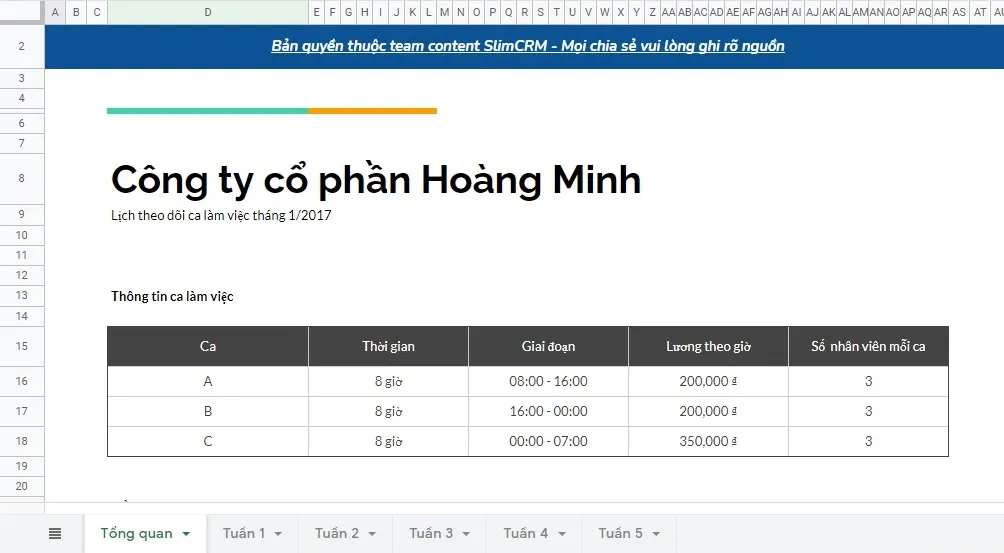Viewport: 1004px width, 553px height.
Task: Select row 20 header
Action: tap(22, 486)
